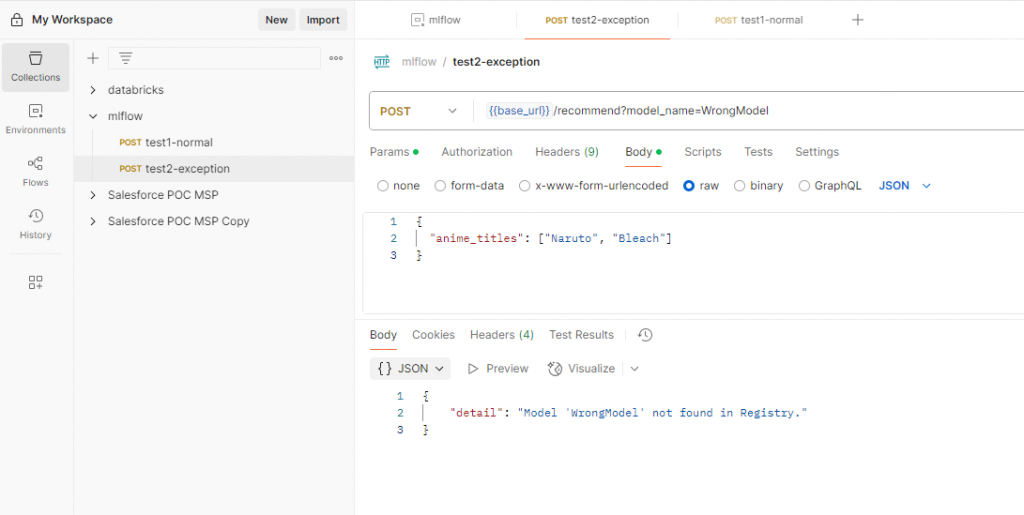1024x515 pixels.
Task: Click the configure workspace sidebar grid icon
Action: click(x=35, y=283)
